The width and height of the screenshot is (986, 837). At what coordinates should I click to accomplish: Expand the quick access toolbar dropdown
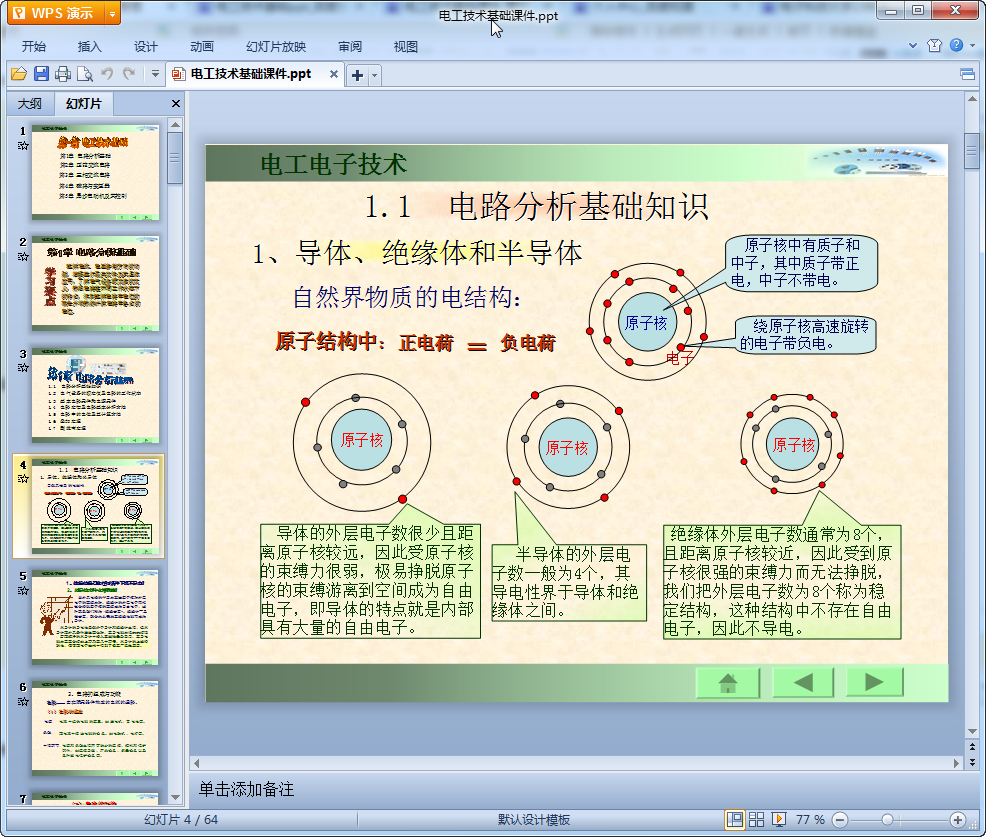tap(155, 74)
